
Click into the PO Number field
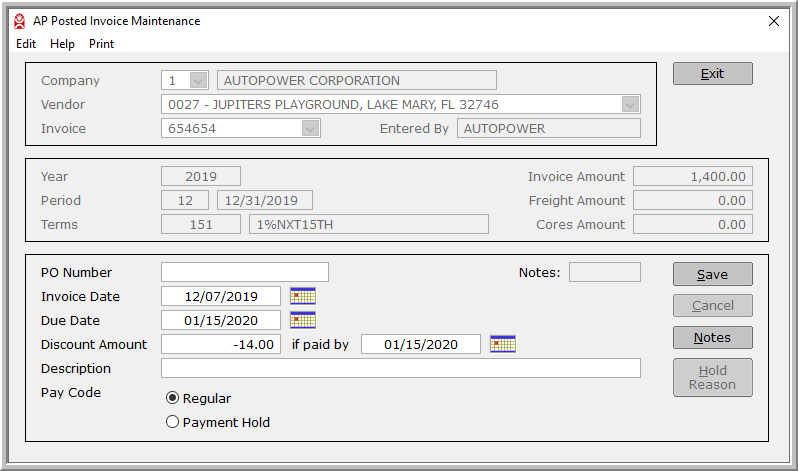tap(244, 272)
